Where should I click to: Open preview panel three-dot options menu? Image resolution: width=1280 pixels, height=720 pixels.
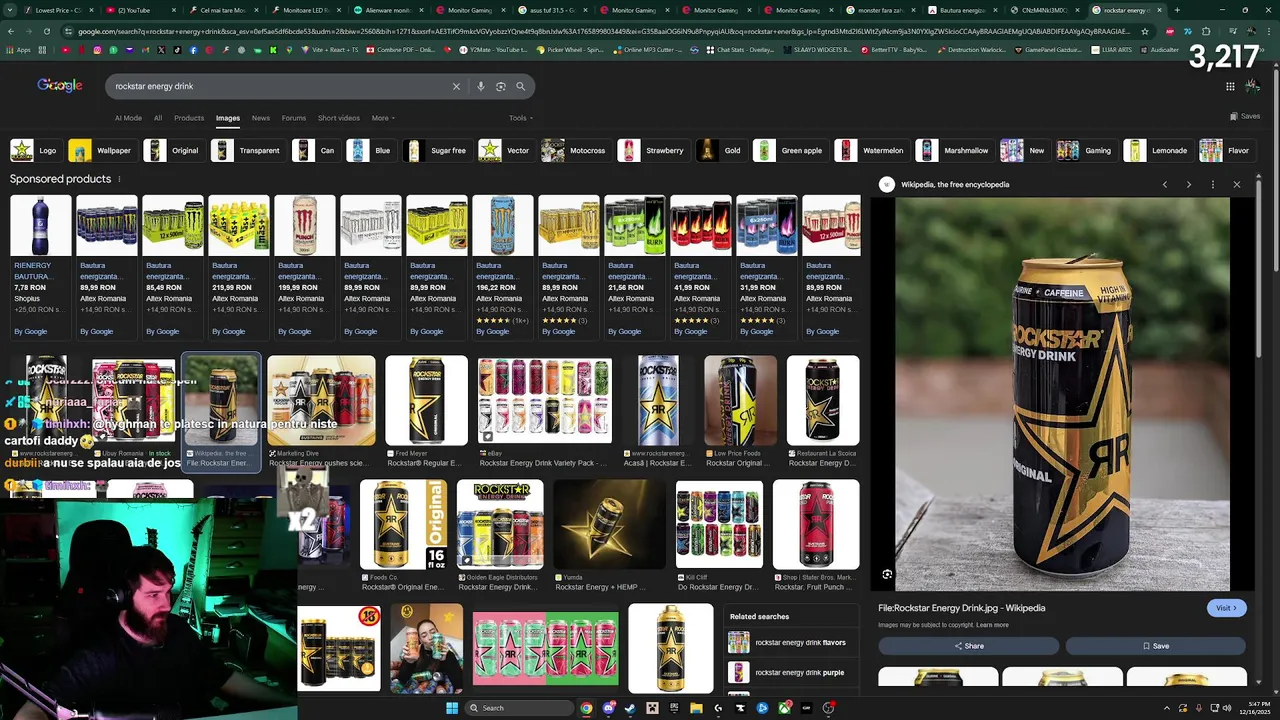pos(1213,185)
